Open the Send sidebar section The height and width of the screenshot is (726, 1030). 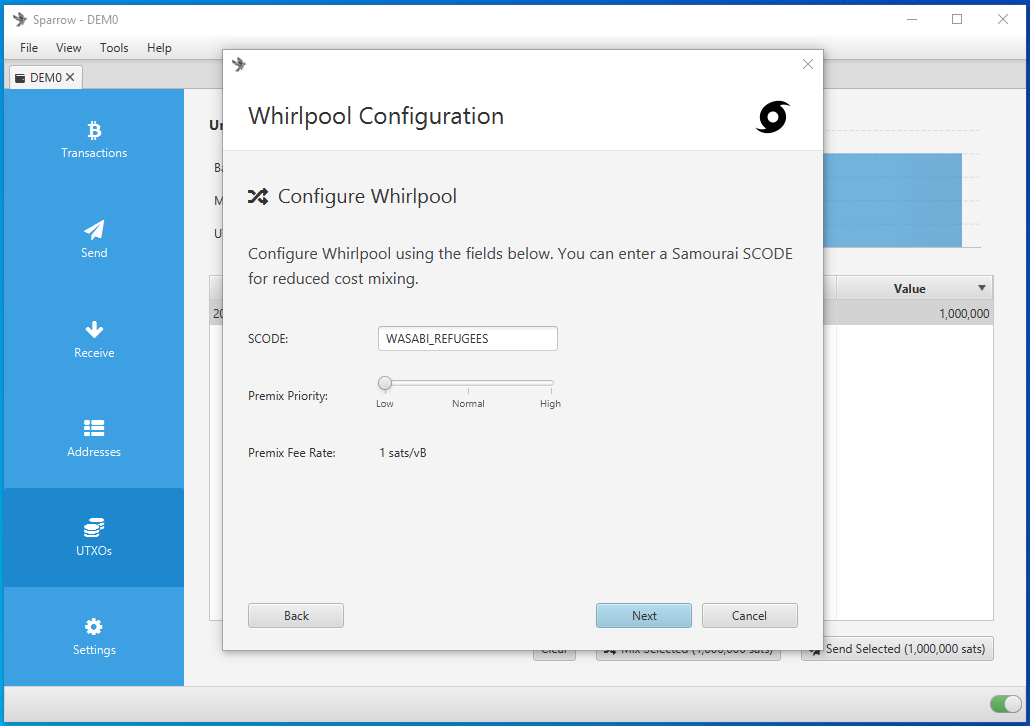(94, 239)
